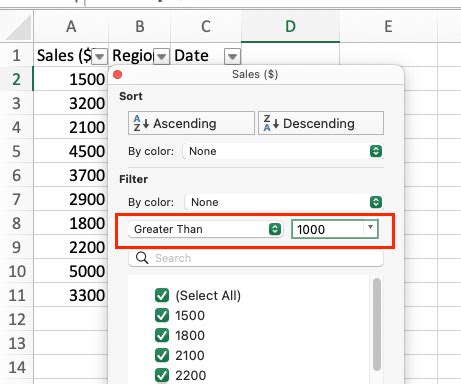Click cell containing 3300
This screenshot has height=384, width=461.
71,295
